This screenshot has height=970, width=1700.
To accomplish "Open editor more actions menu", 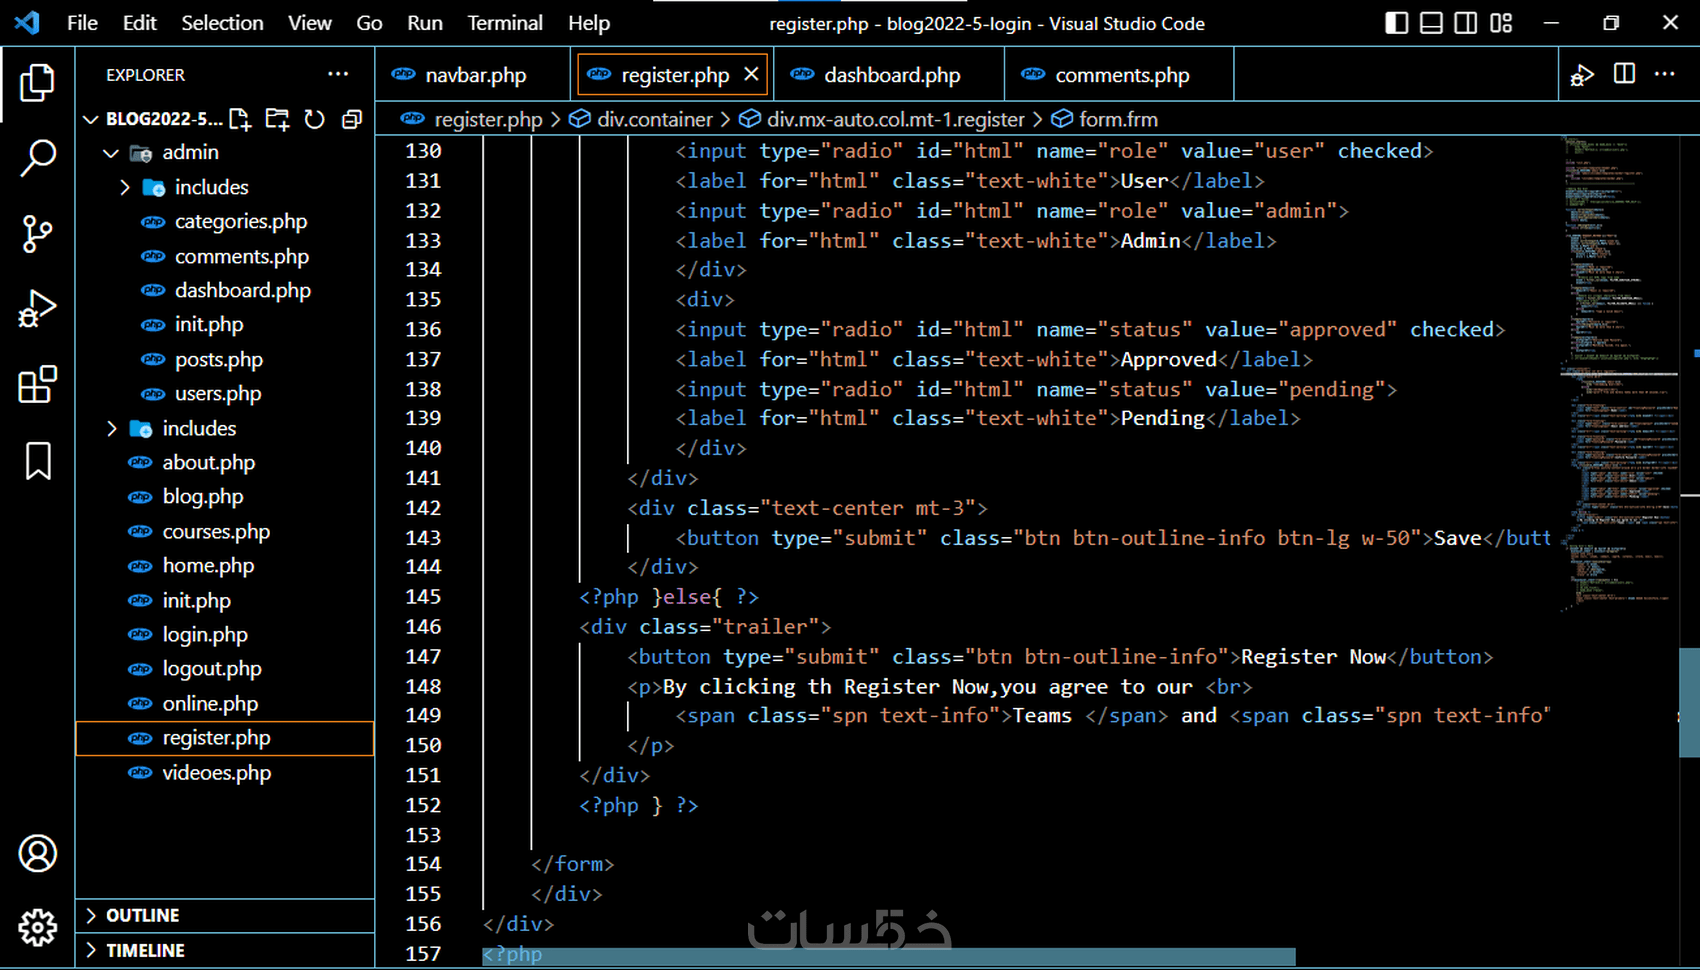I will pyautogui.click(x=1665, y=74).
